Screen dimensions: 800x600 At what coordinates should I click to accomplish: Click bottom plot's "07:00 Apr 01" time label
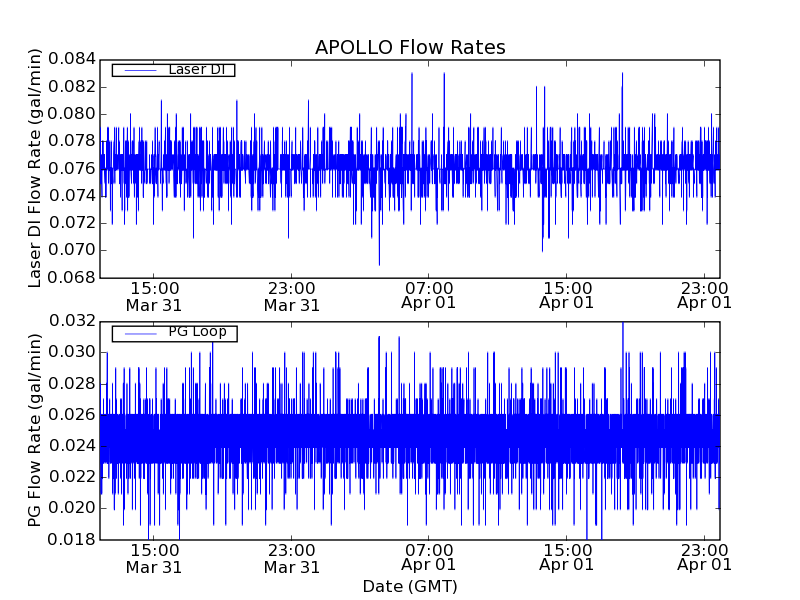tap(429, 557)
